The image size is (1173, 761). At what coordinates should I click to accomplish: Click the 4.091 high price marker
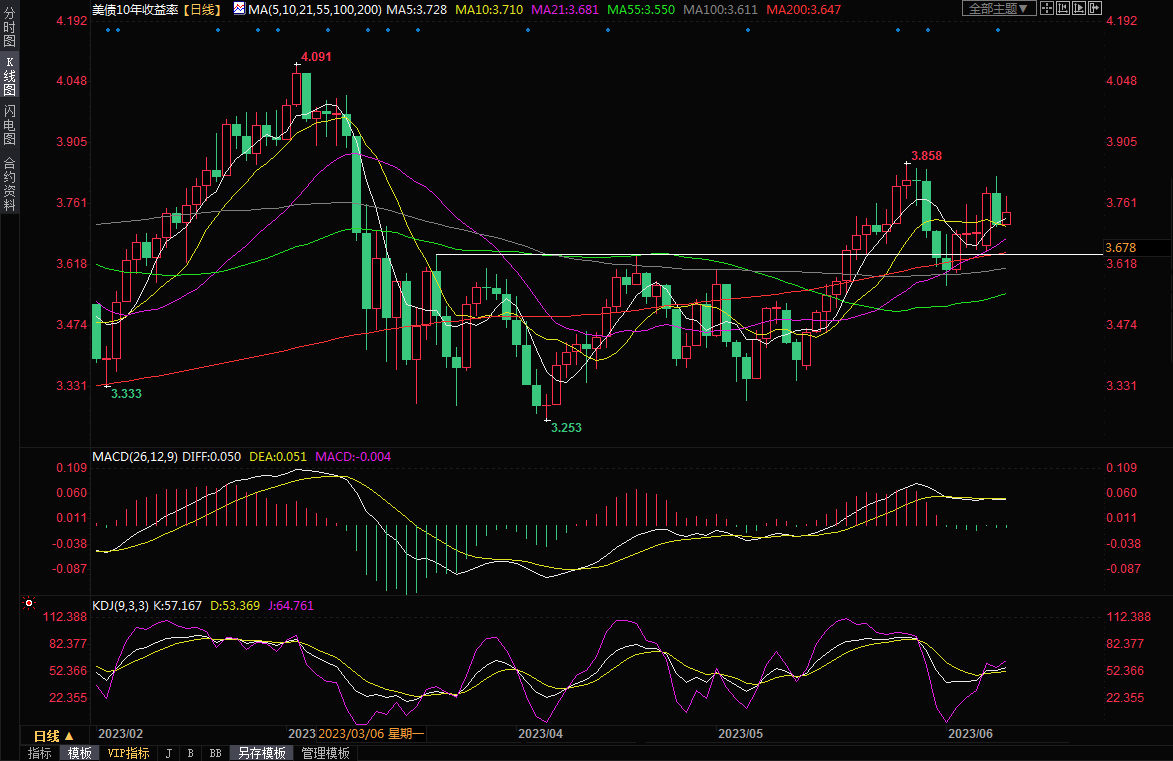pos(316,57)
